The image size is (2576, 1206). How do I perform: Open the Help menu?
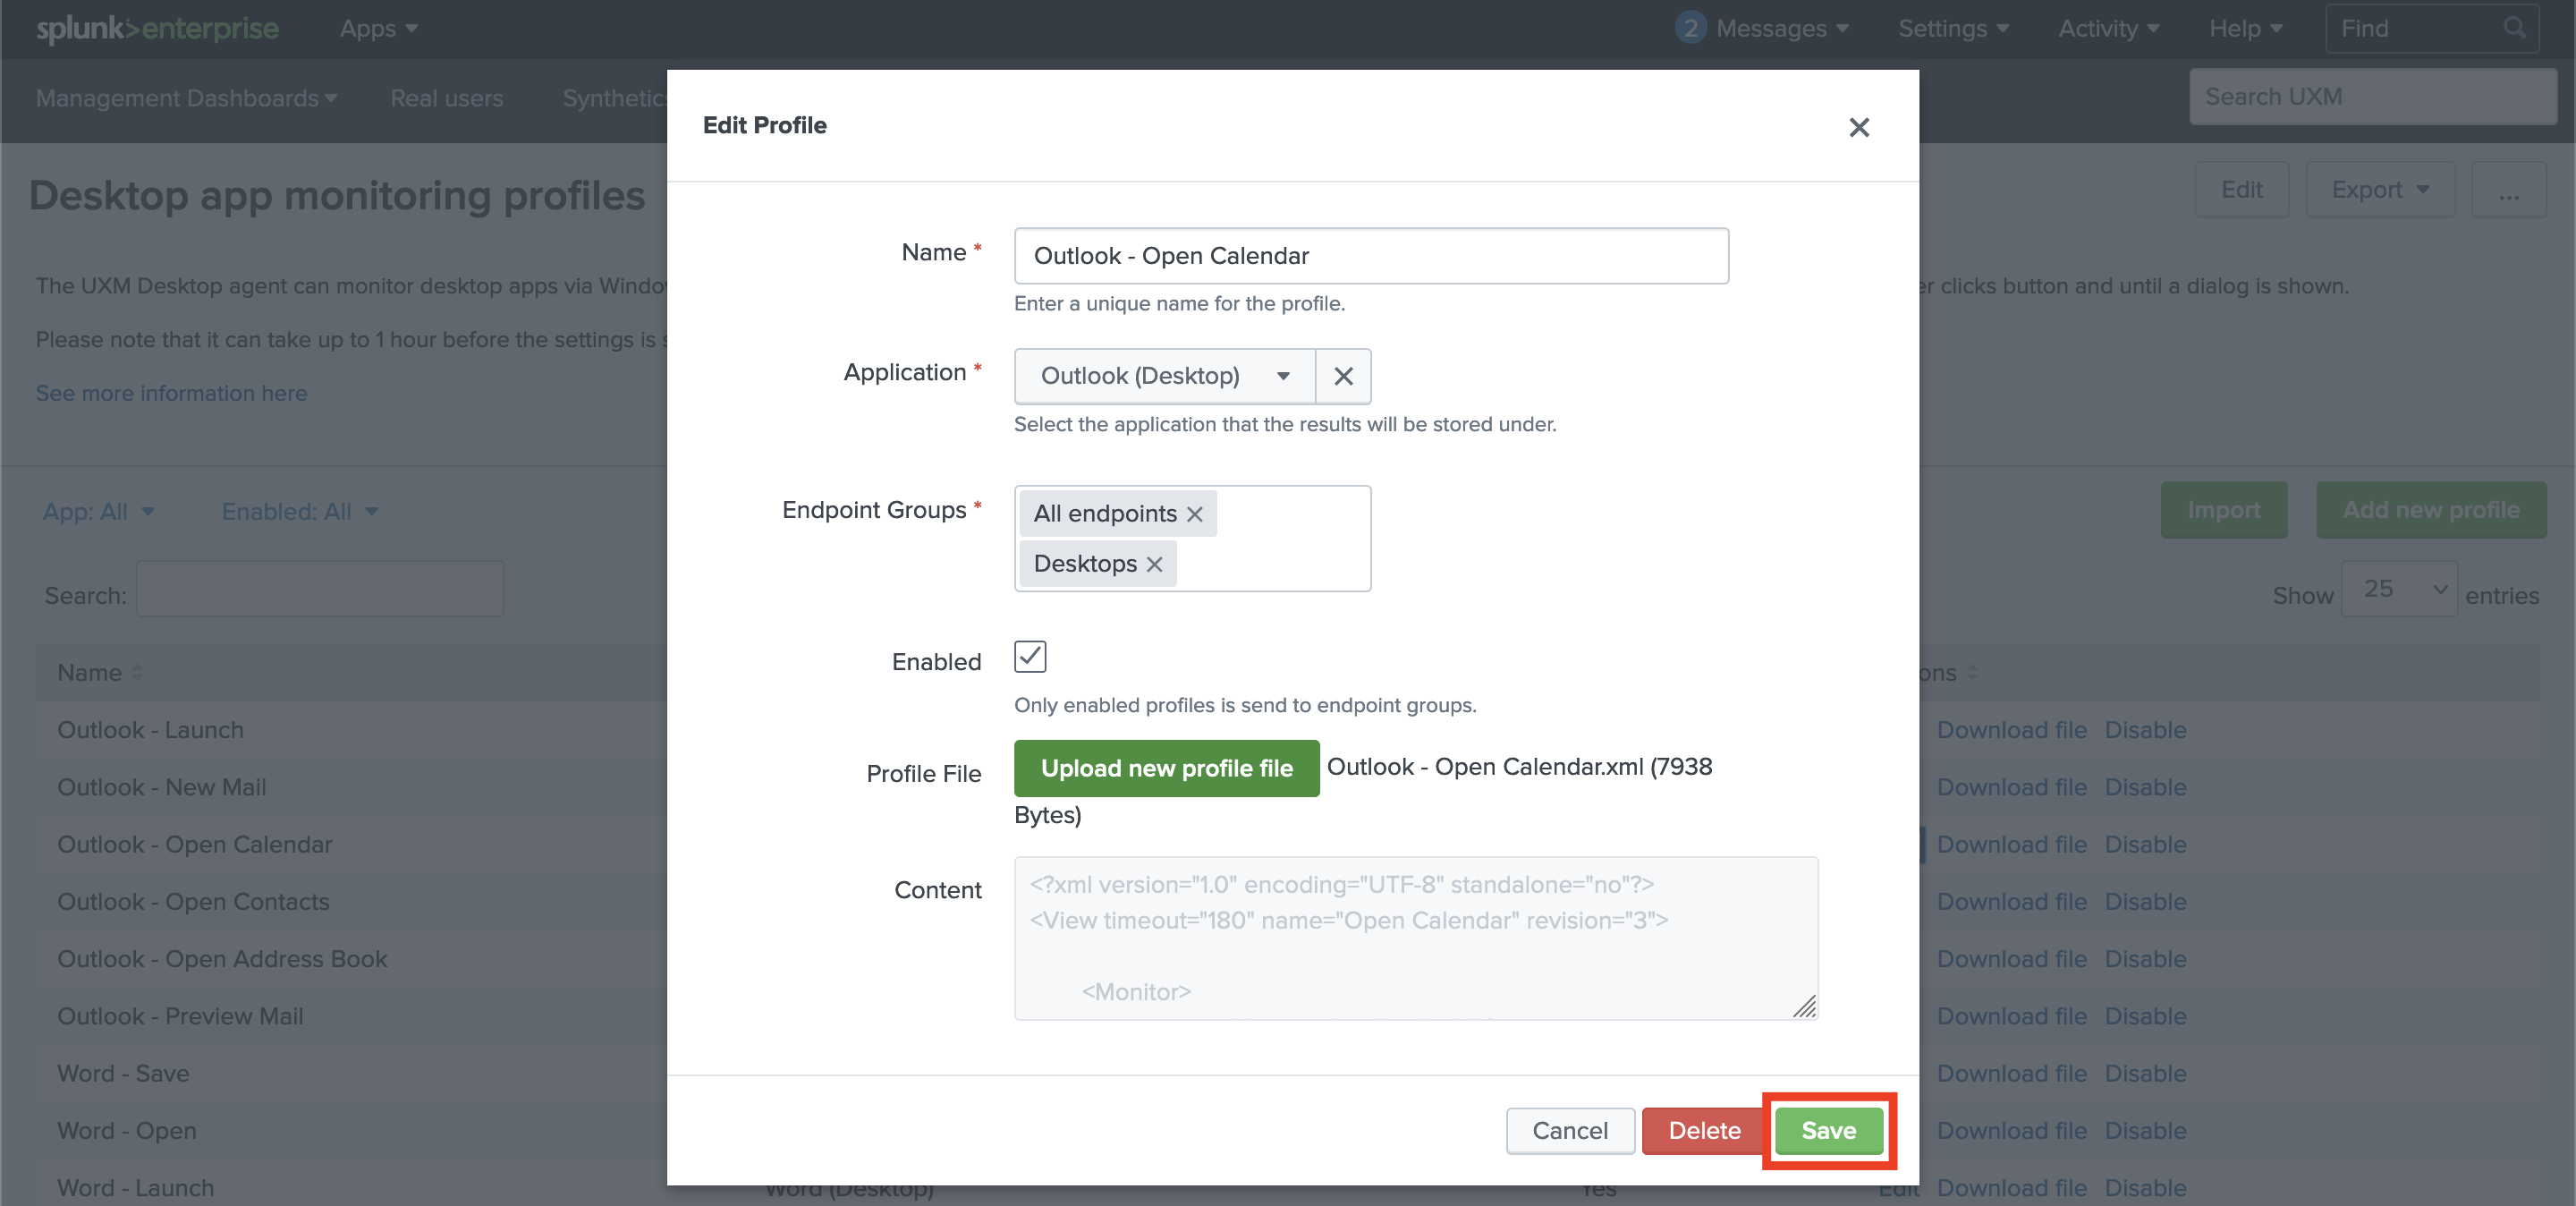coord(2245,28)
